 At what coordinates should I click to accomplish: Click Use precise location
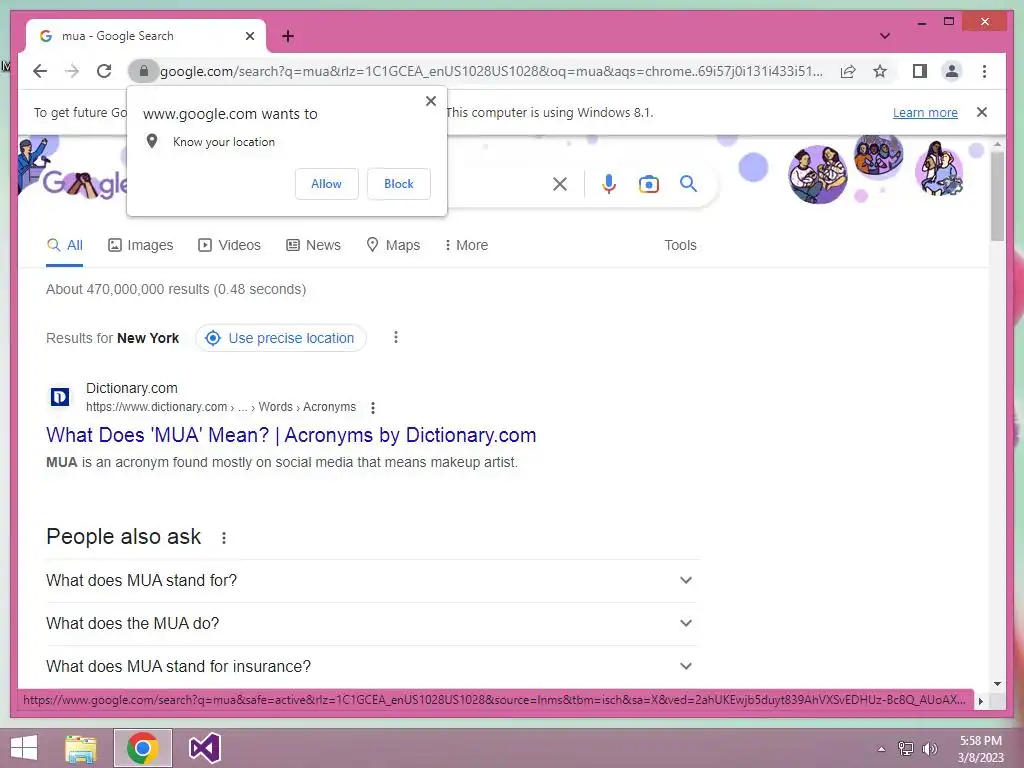281,338
